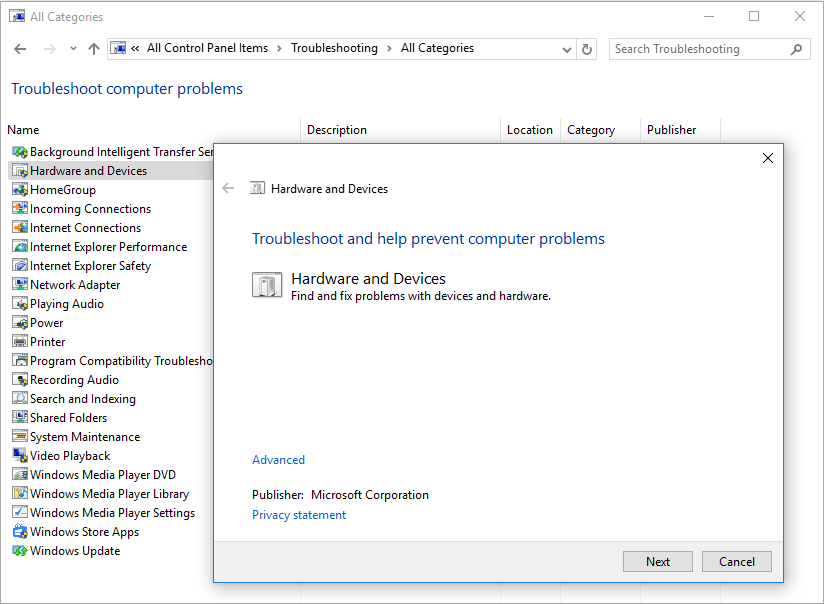This screenshot has height=604, width=824.
Task: Click the refresh button beside address bar
Action: click(587, 49)
